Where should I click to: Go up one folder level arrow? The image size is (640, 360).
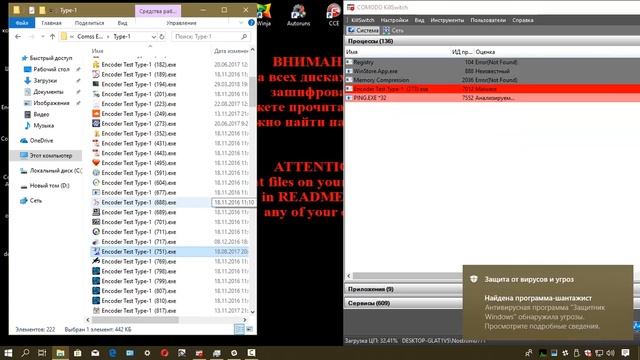tap(52, 36)
